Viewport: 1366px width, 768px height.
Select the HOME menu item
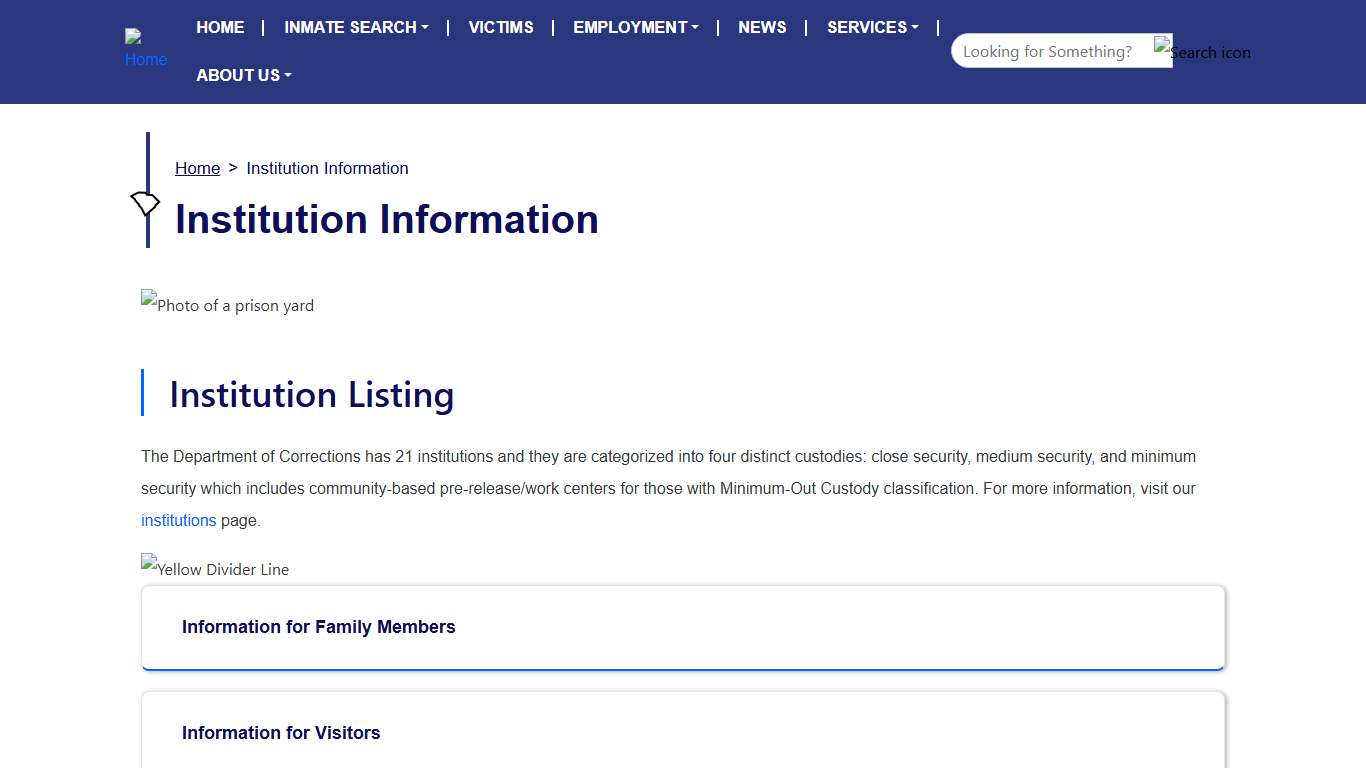(x=220, y=27)
